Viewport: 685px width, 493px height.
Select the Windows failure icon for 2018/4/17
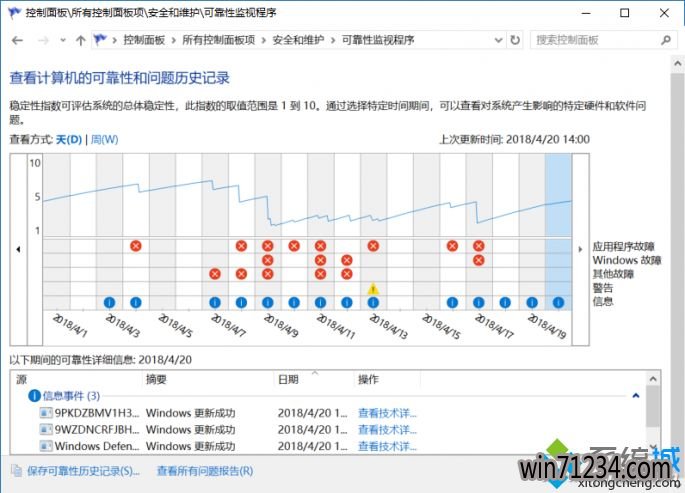click(x=479, y=260)
